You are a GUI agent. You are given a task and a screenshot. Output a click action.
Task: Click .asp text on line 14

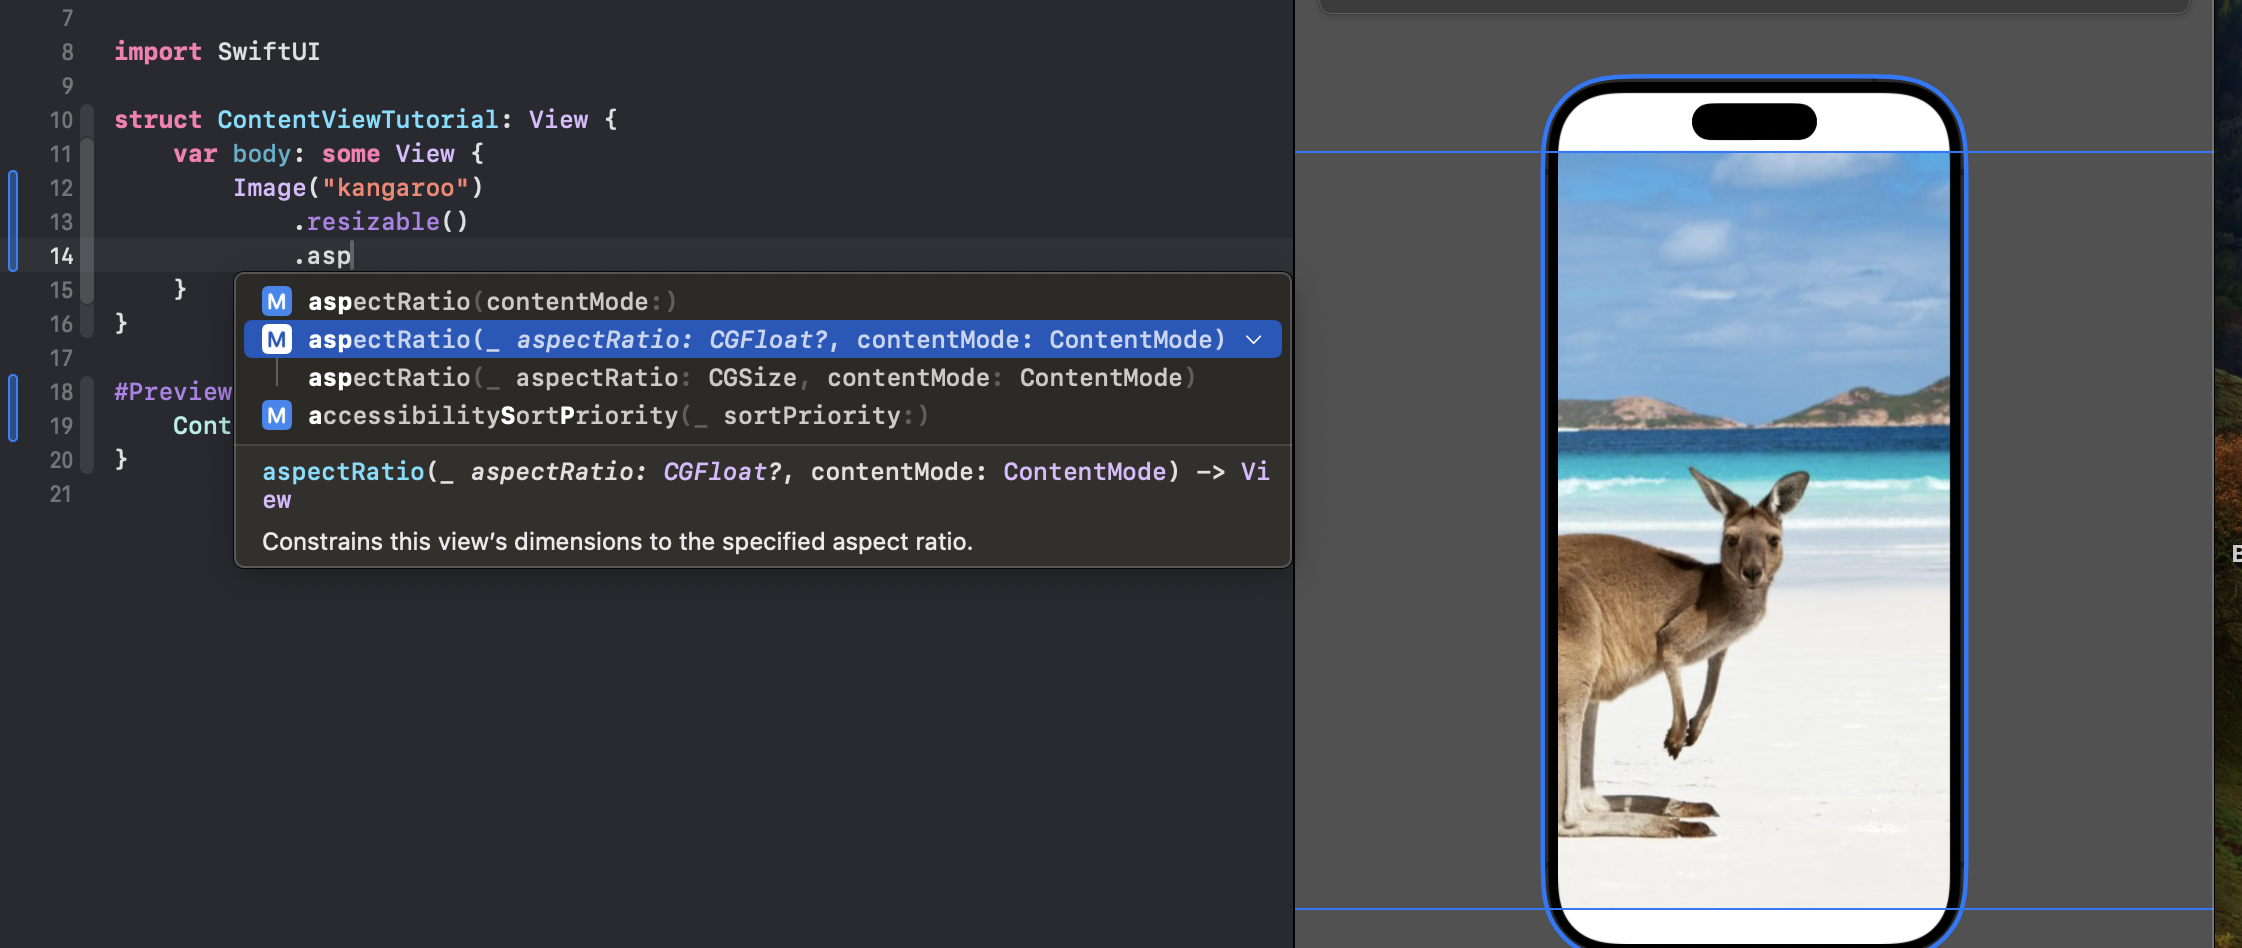pyautogui.click(x=322, y=256)
